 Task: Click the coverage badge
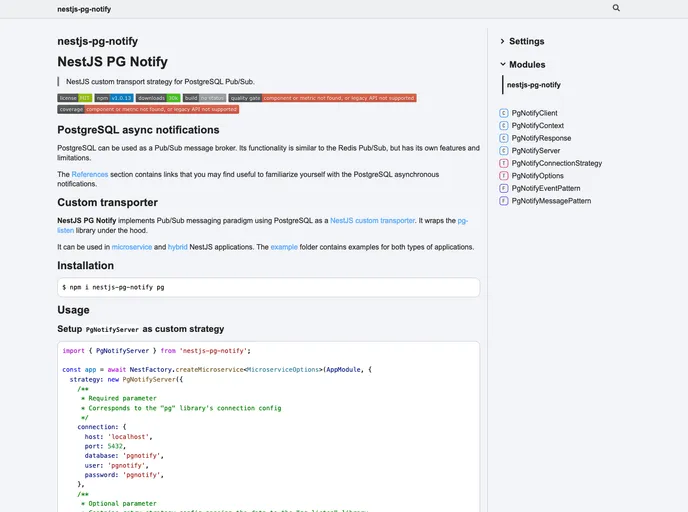148,109
